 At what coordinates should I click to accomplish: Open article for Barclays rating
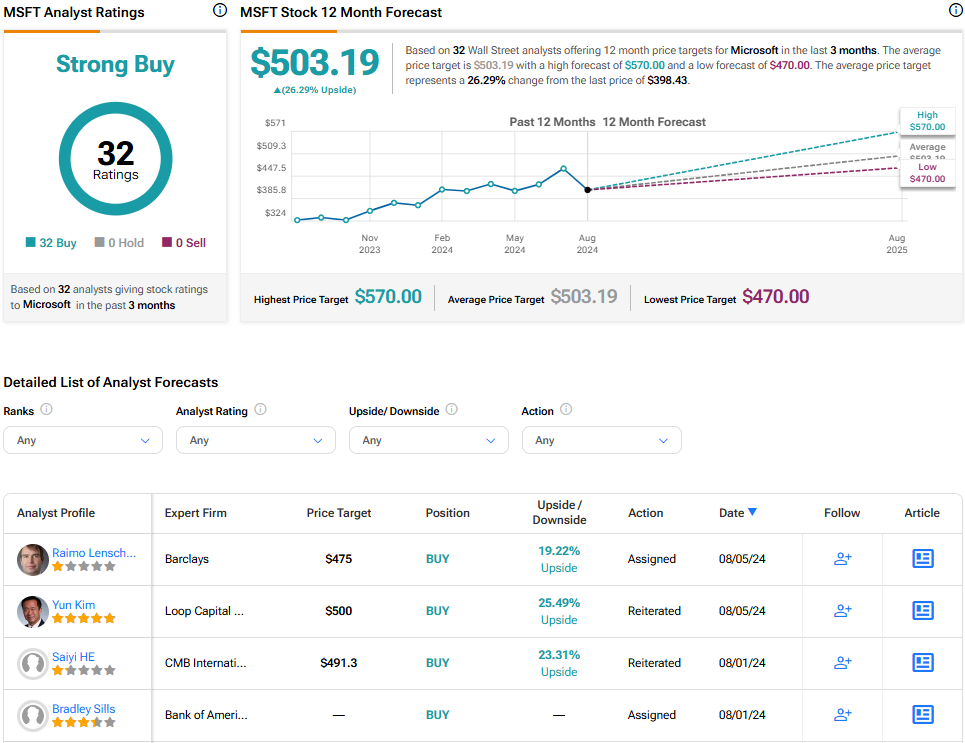[x=922, y=559]
